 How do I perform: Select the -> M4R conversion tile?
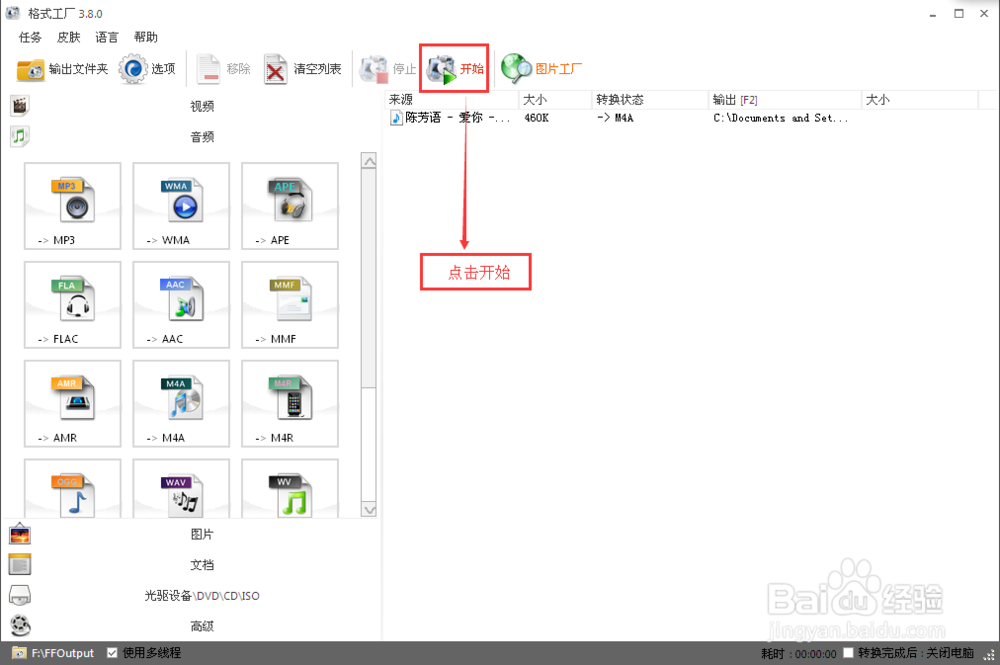tap(289, 403)
